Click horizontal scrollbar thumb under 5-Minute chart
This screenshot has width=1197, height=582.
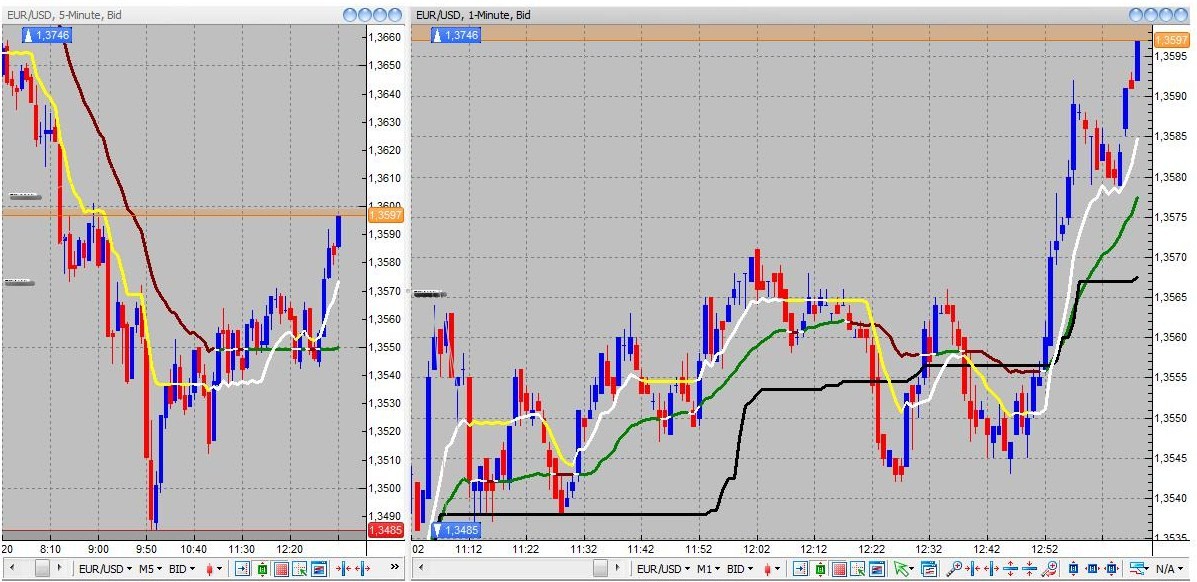click(42, 567)
